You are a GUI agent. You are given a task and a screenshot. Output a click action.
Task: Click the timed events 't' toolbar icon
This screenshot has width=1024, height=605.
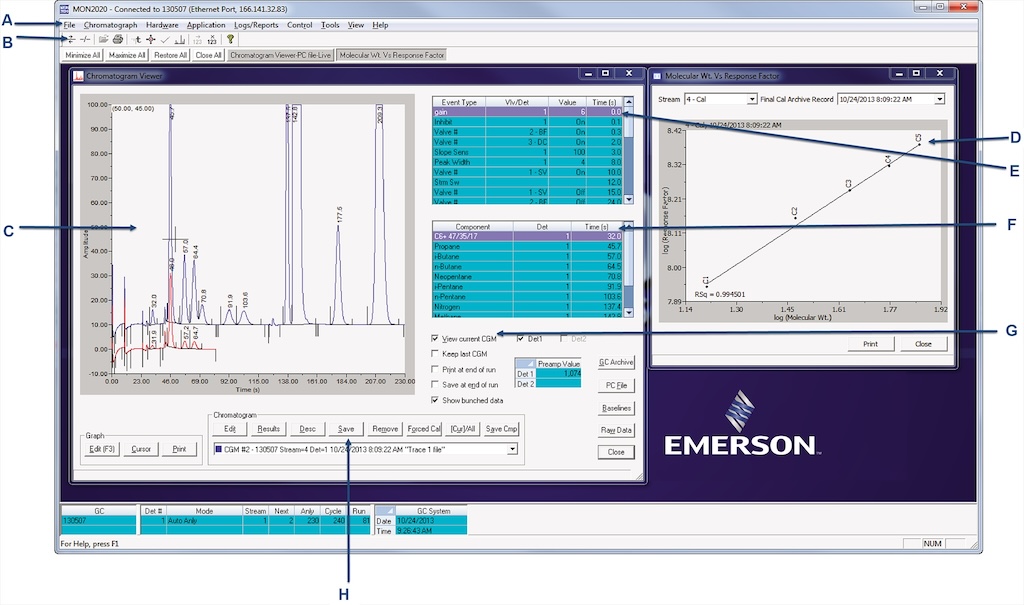[x=136, y=40]
